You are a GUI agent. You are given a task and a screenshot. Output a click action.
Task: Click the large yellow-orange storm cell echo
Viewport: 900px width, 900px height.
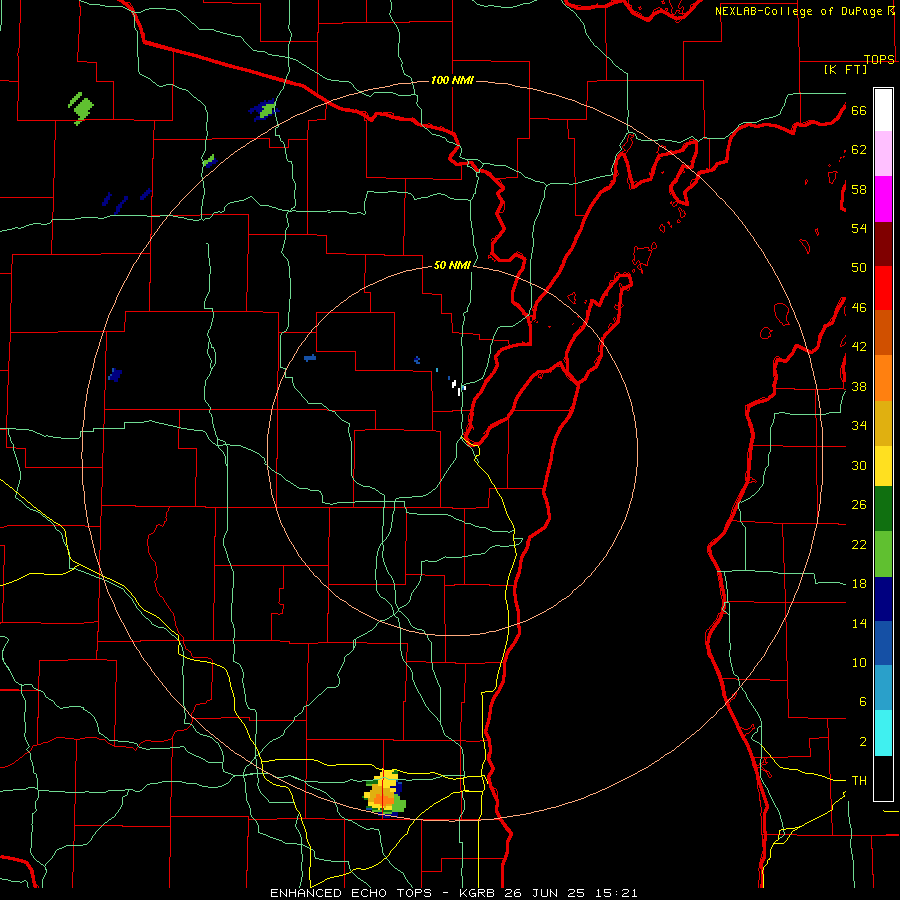click(383, 794)
